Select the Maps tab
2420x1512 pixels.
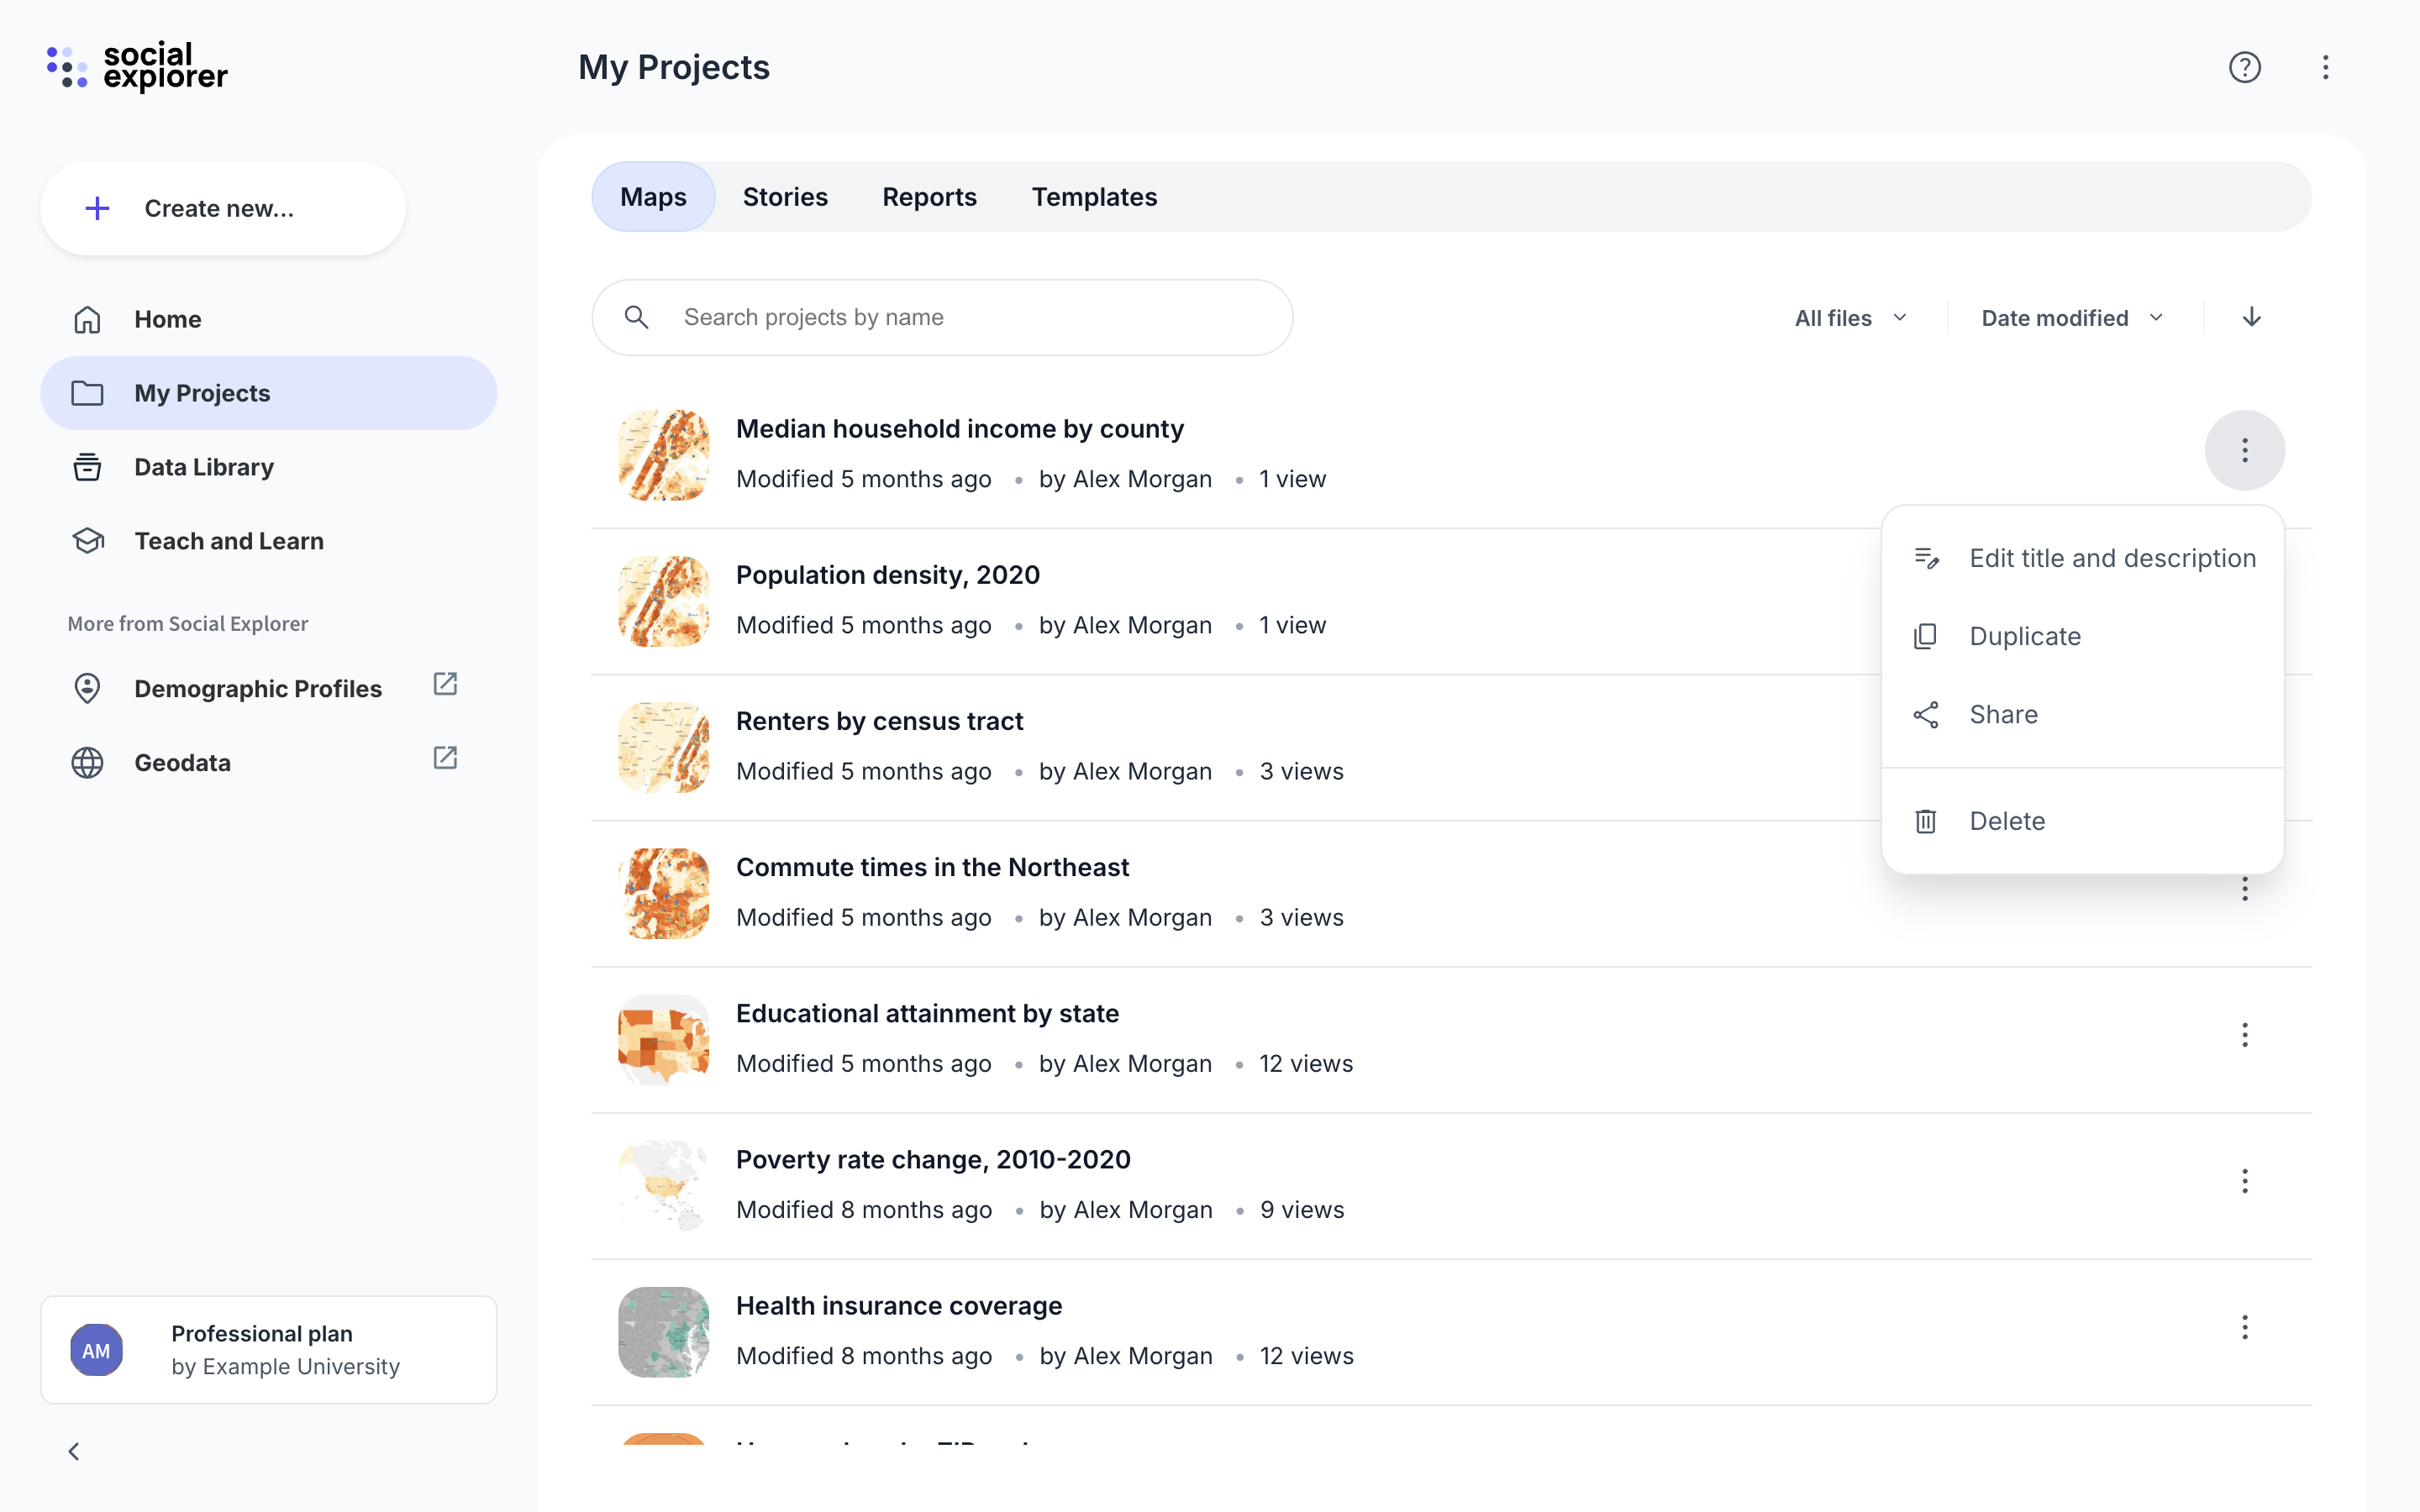[x=653, y=197]
